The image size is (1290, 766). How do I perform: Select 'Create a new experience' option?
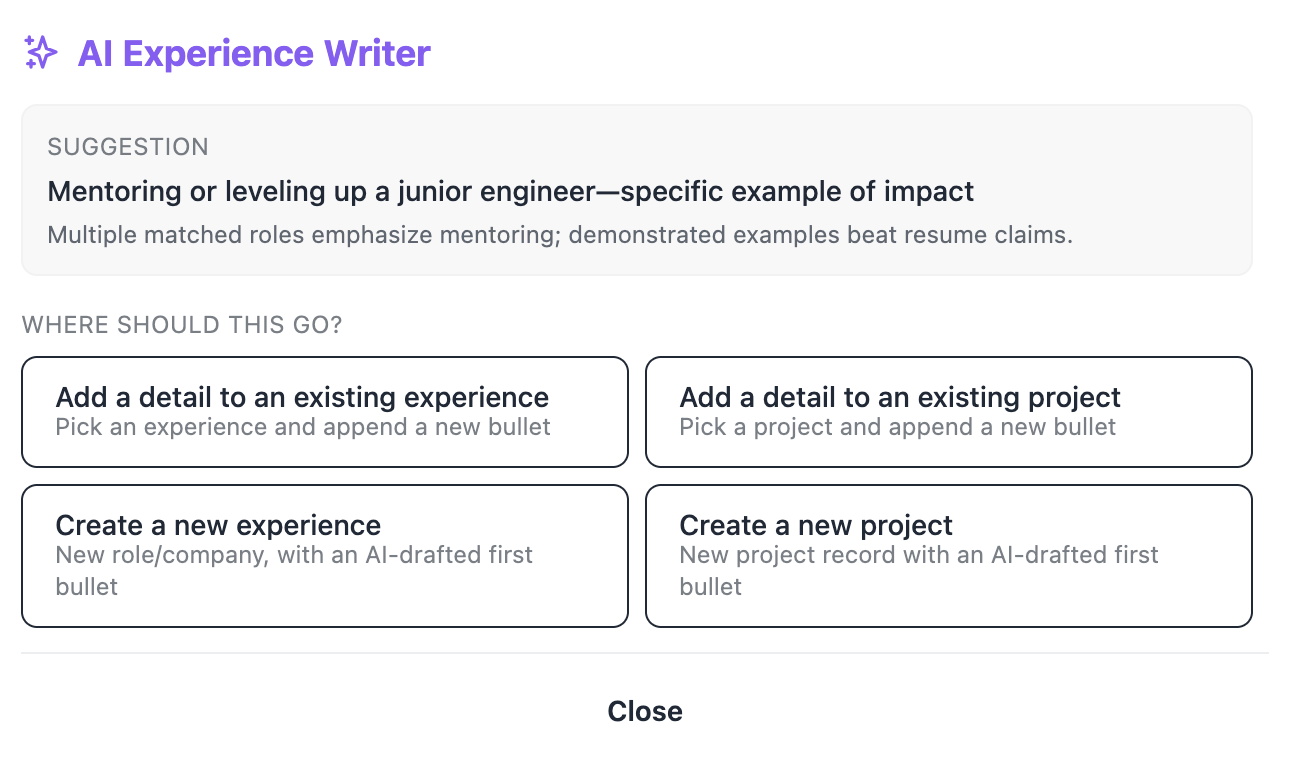point(325,556)
